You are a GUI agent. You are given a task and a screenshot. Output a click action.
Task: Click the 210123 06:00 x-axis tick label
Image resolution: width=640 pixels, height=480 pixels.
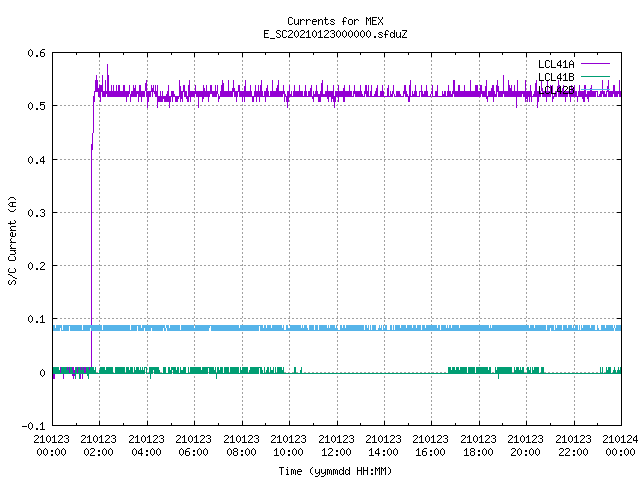[193, 446]
